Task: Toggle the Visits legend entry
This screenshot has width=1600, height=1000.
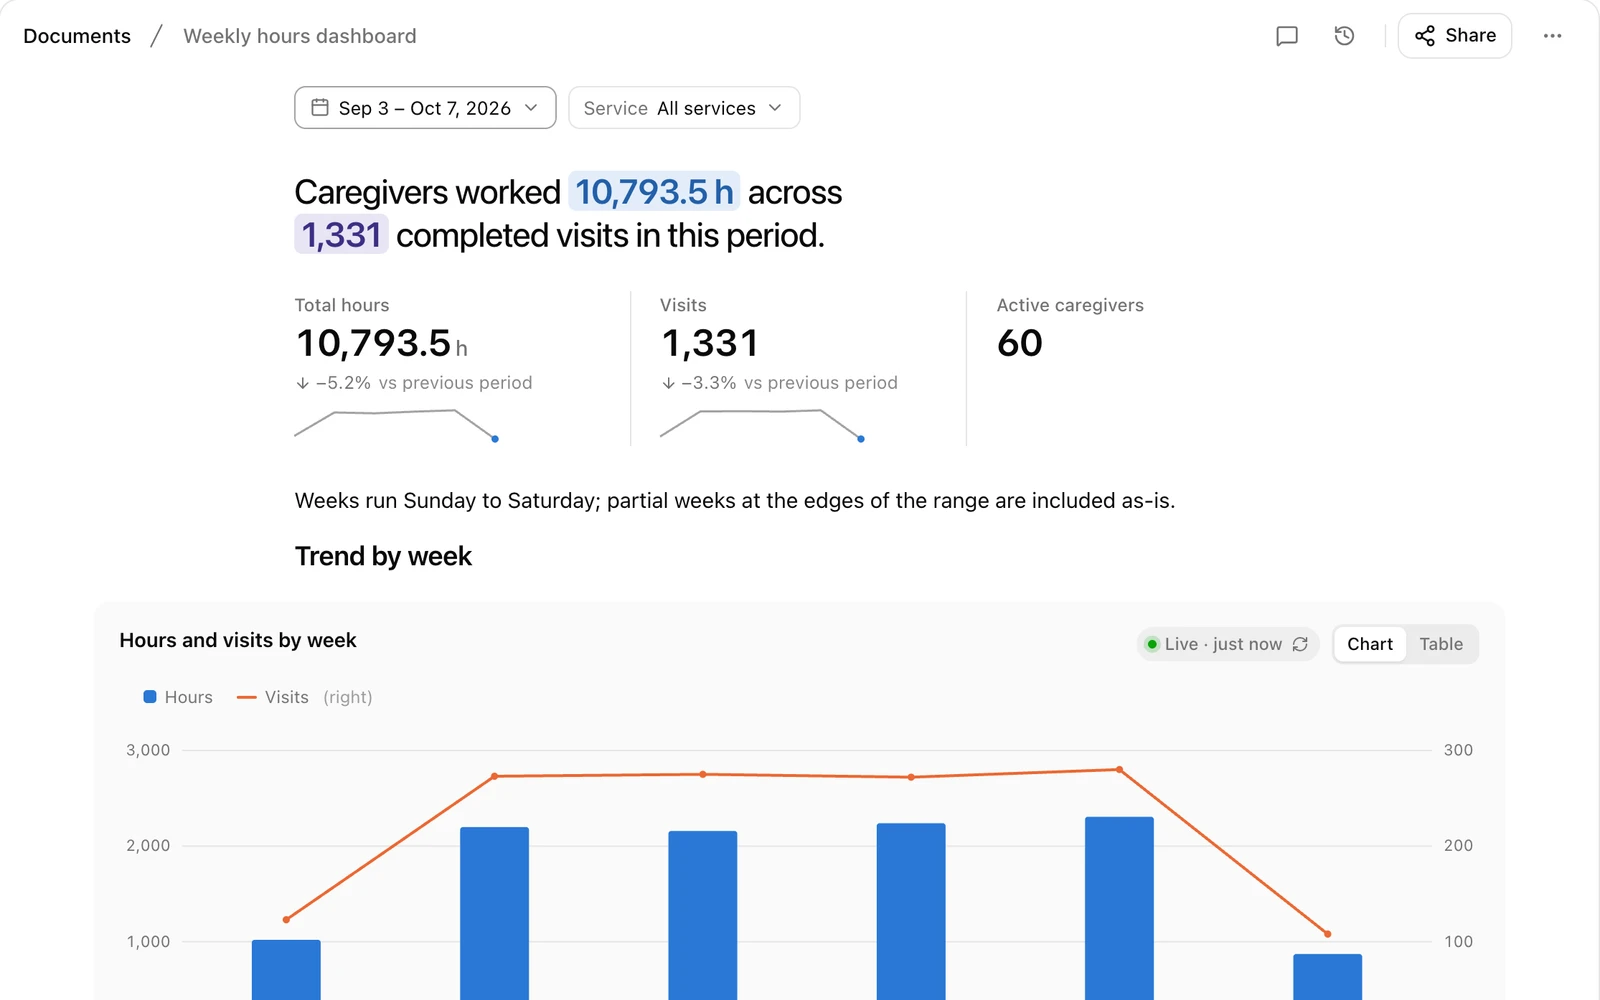Action: (x=304, y=697)
